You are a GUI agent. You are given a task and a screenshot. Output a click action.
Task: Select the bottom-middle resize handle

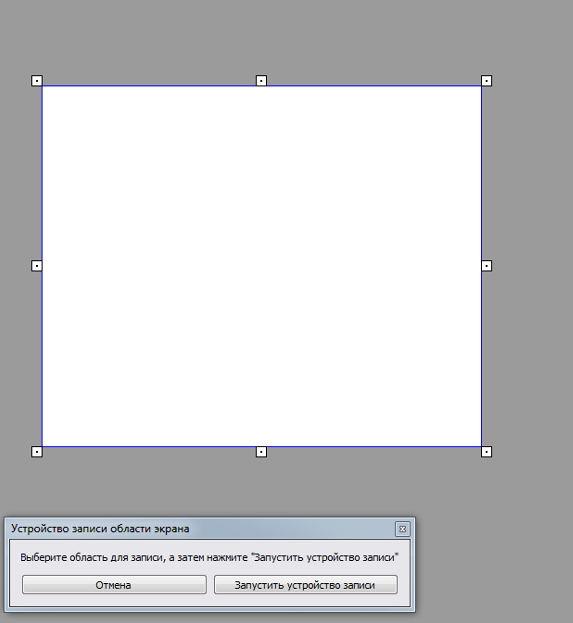coord(261,452)
